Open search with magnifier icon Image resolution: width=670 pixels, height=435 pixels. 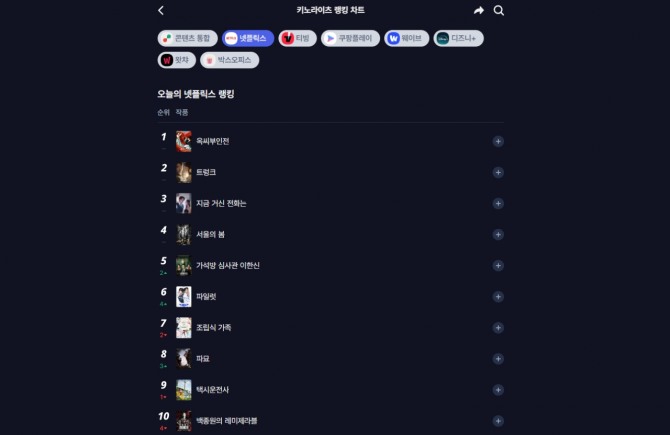(499, 10)
